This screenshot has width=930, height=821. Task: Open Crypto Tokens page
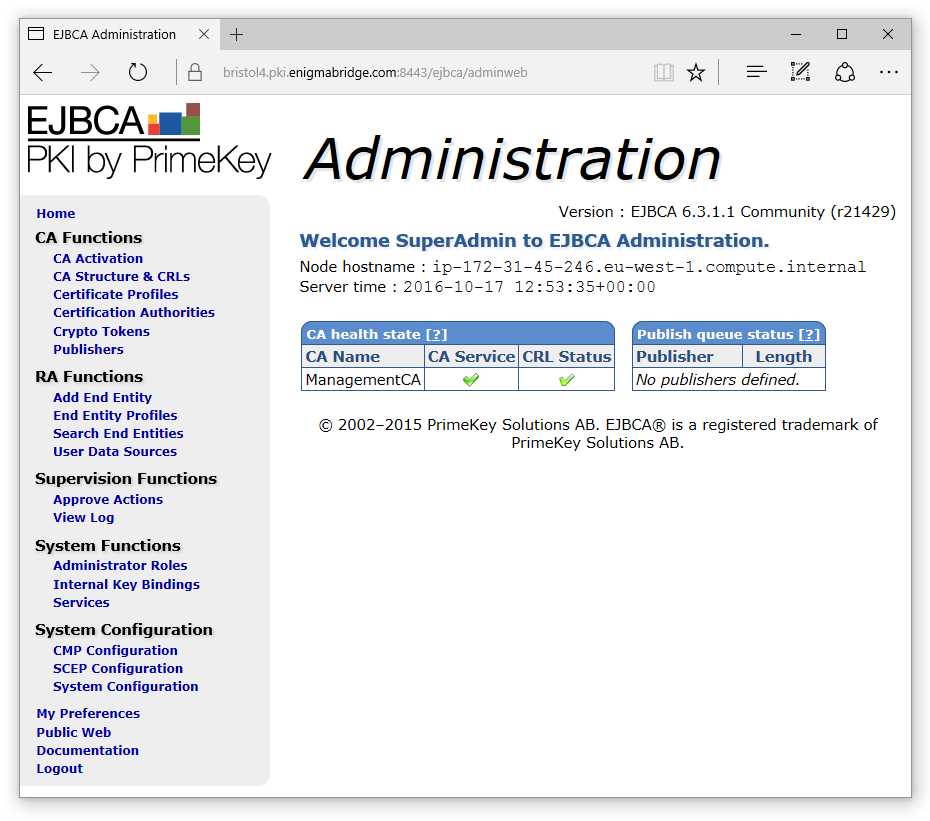pyautogui.click(x=101, y=332)
